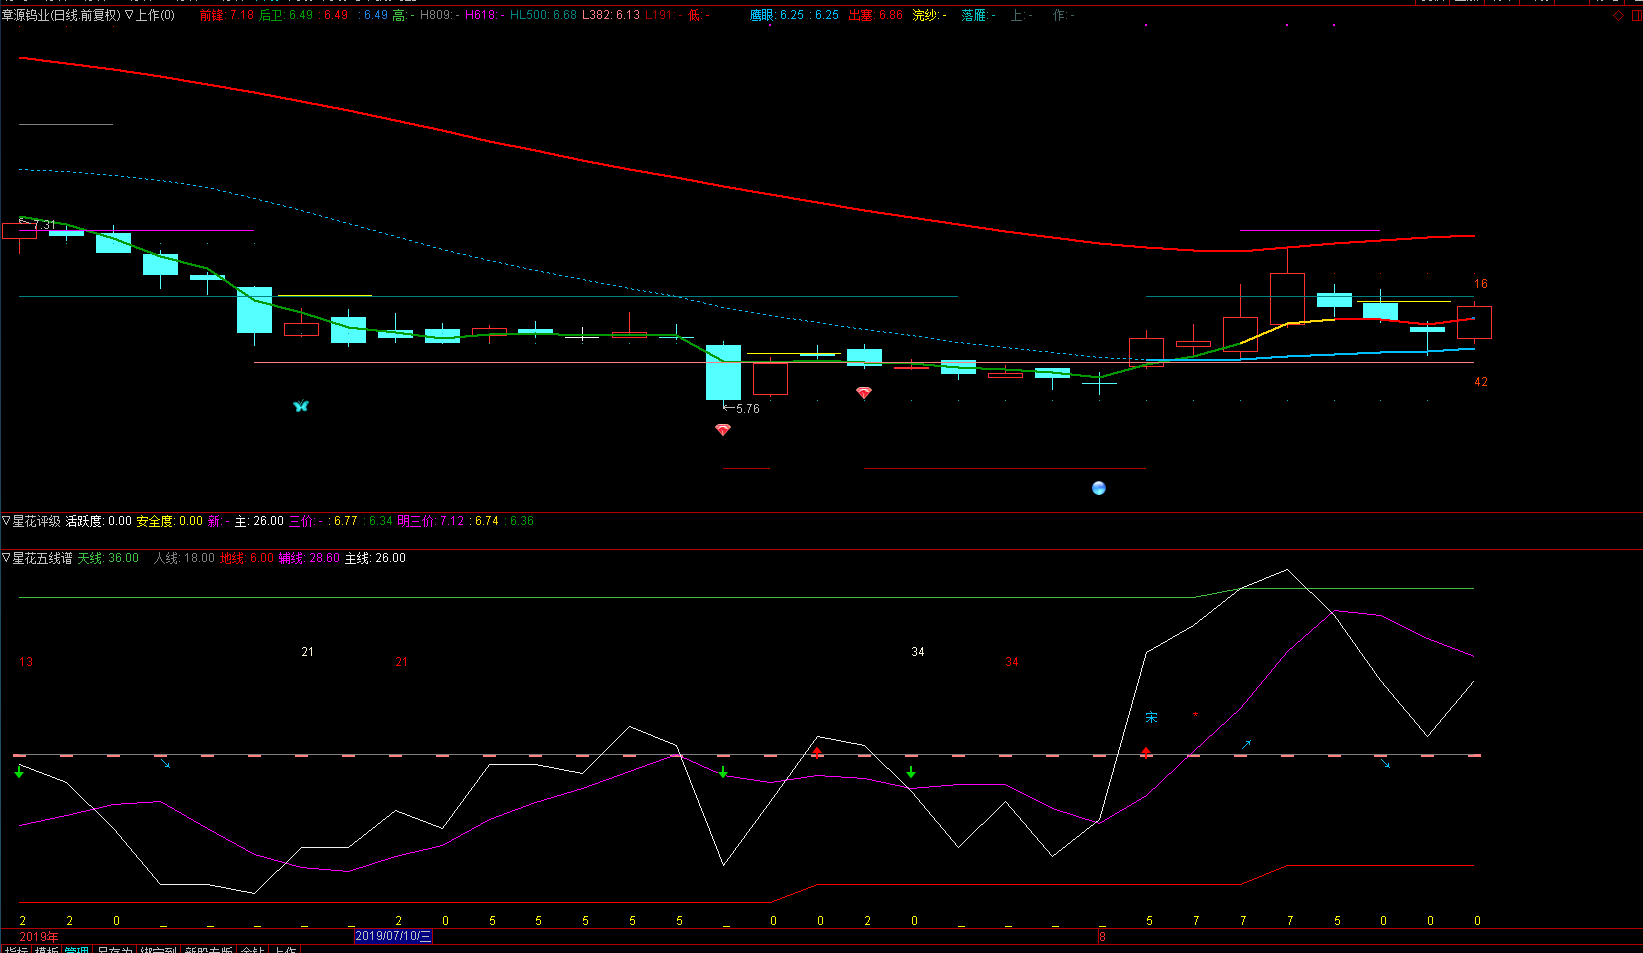This screenshot has height=953, width=1643.
Task: Click the 前锋: 7.18 readout
Action: (227, 15)
